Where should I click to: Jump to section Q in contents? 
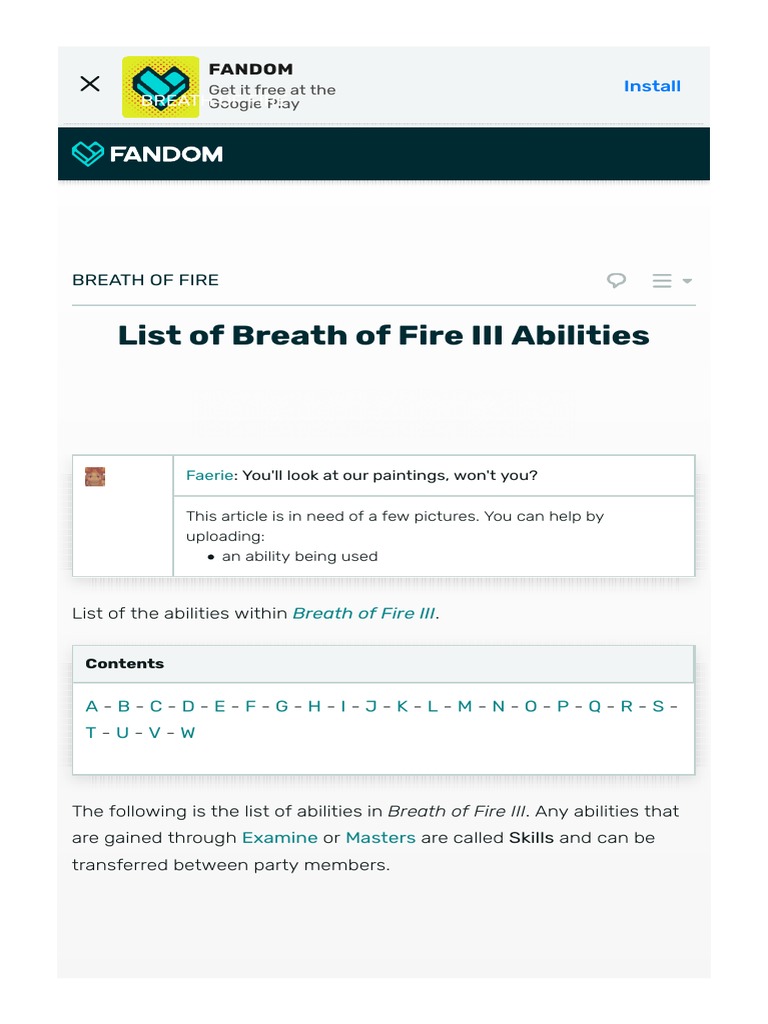click(595, 706)
